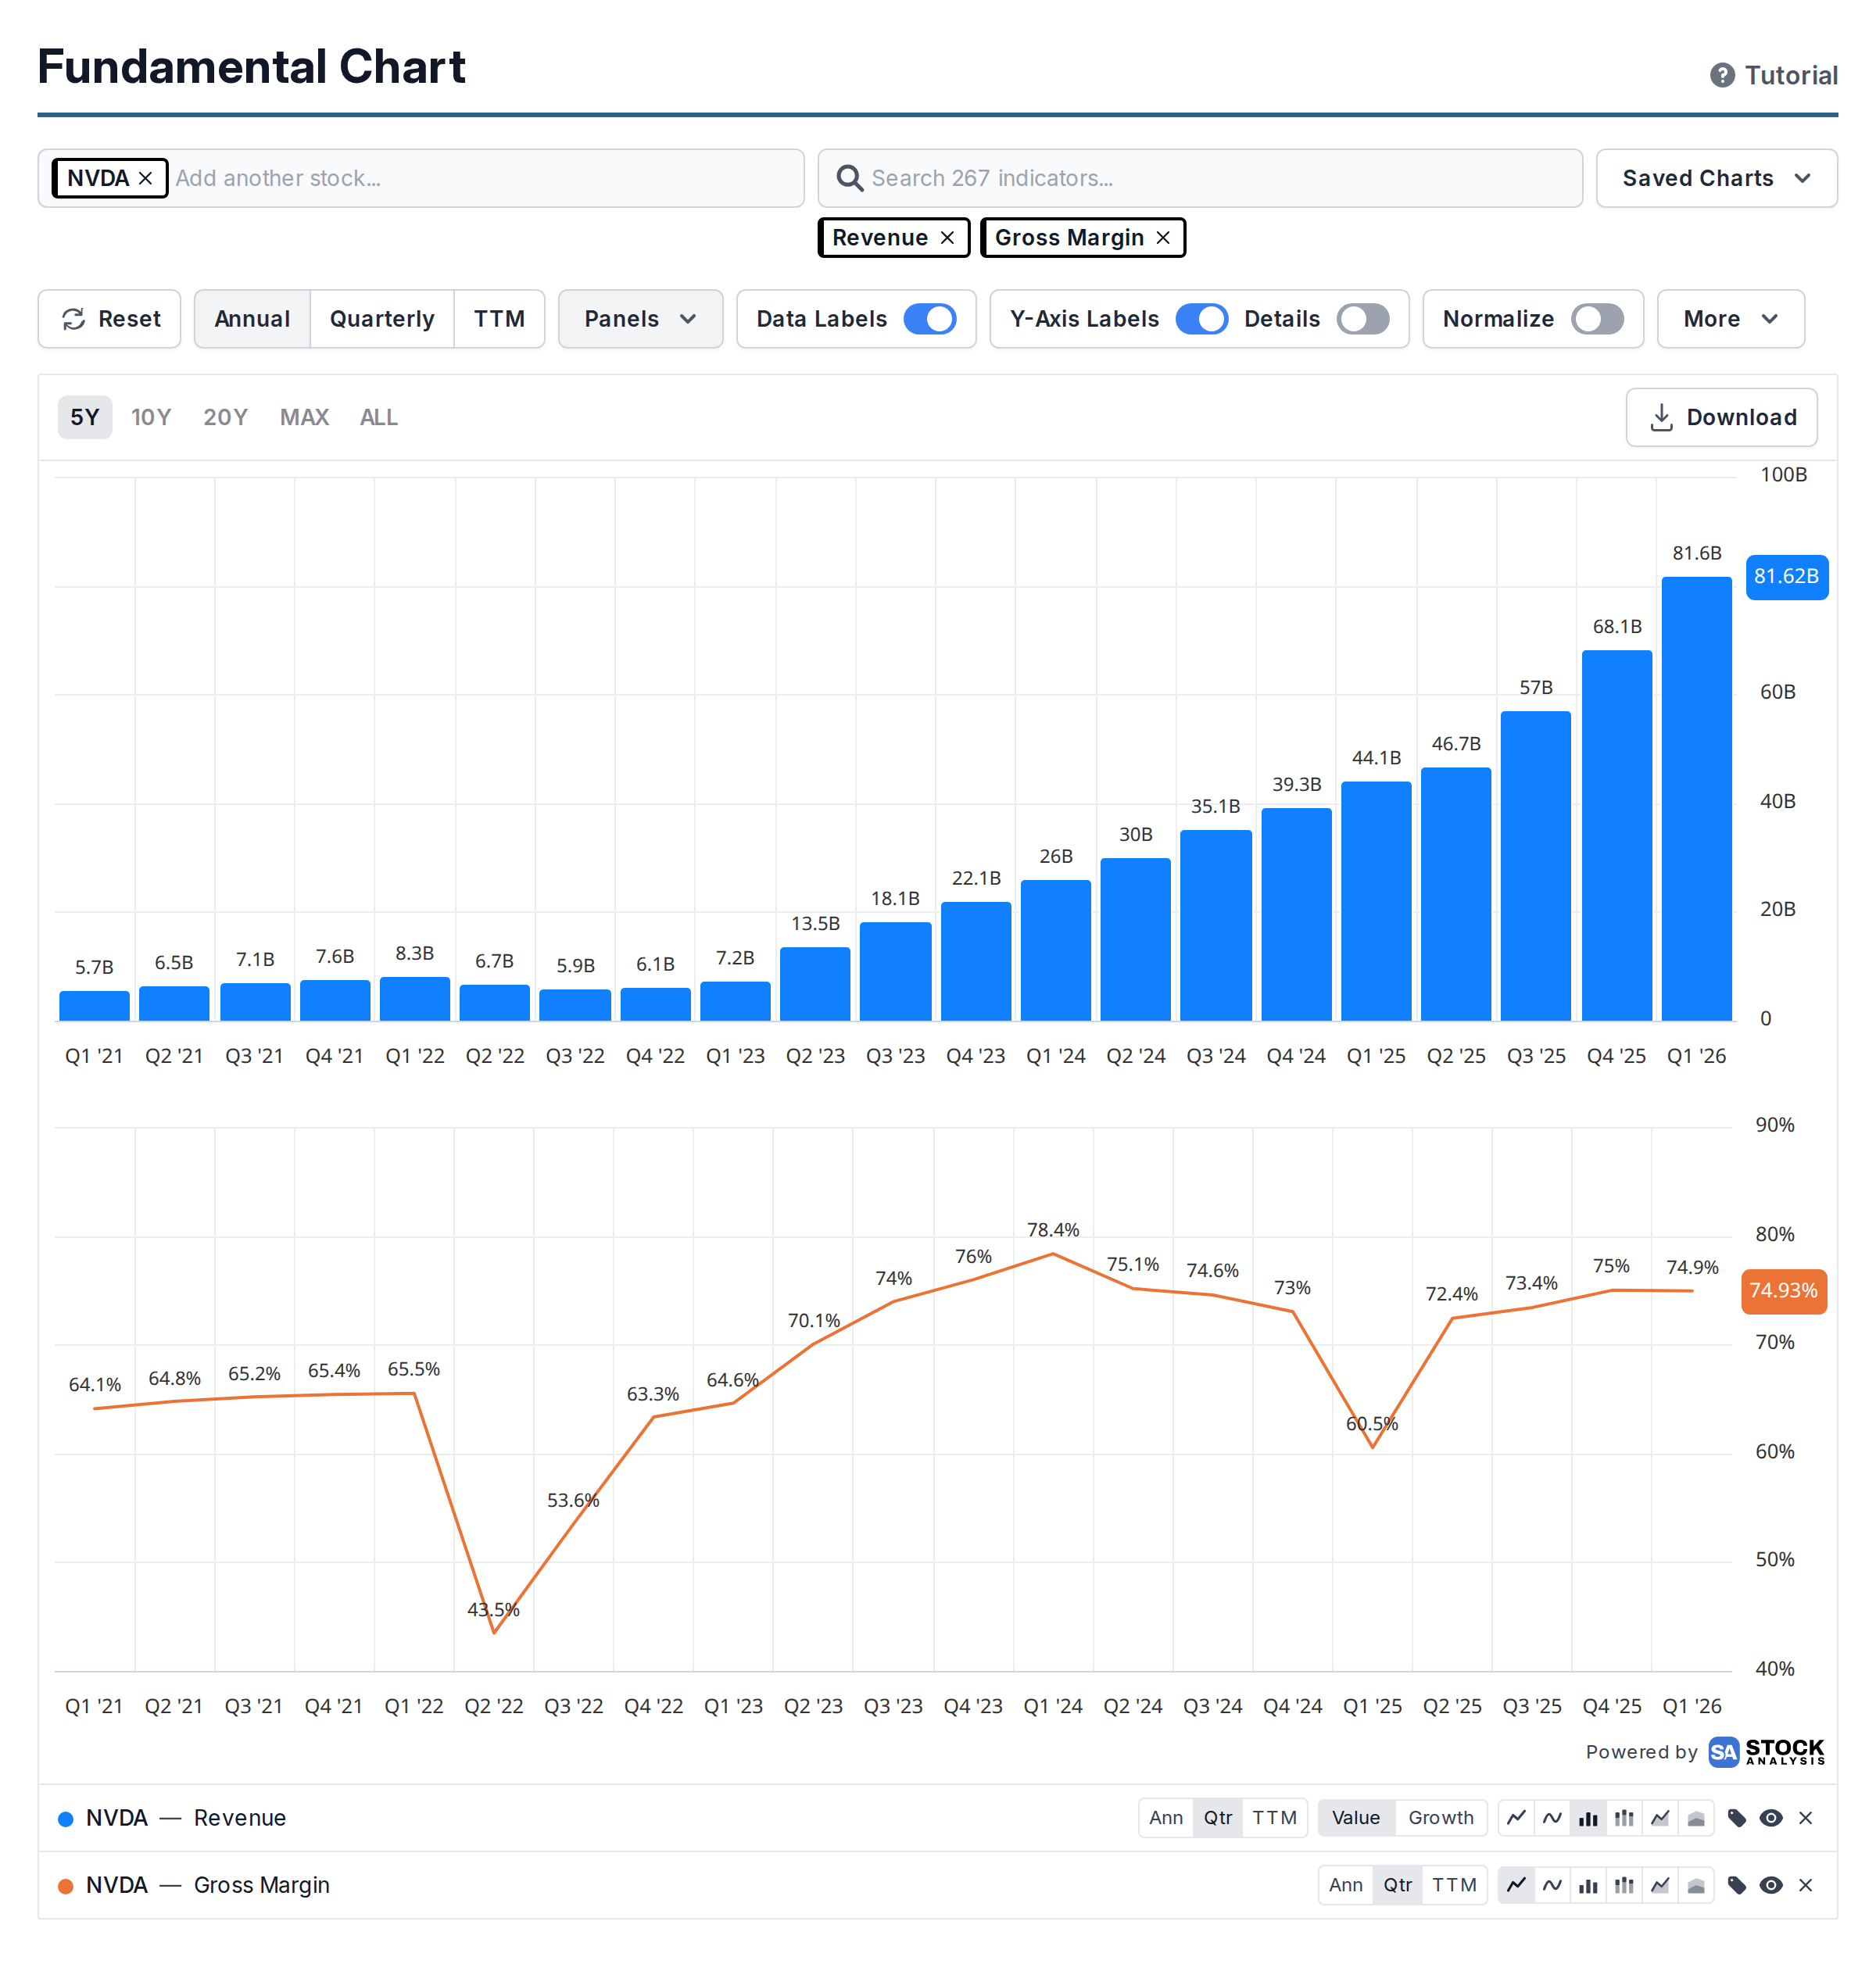The width and height of the screenshot is (1876, 1982).
Task: Select bar chart type for Revenue row
Action: coord(1588,1818)
